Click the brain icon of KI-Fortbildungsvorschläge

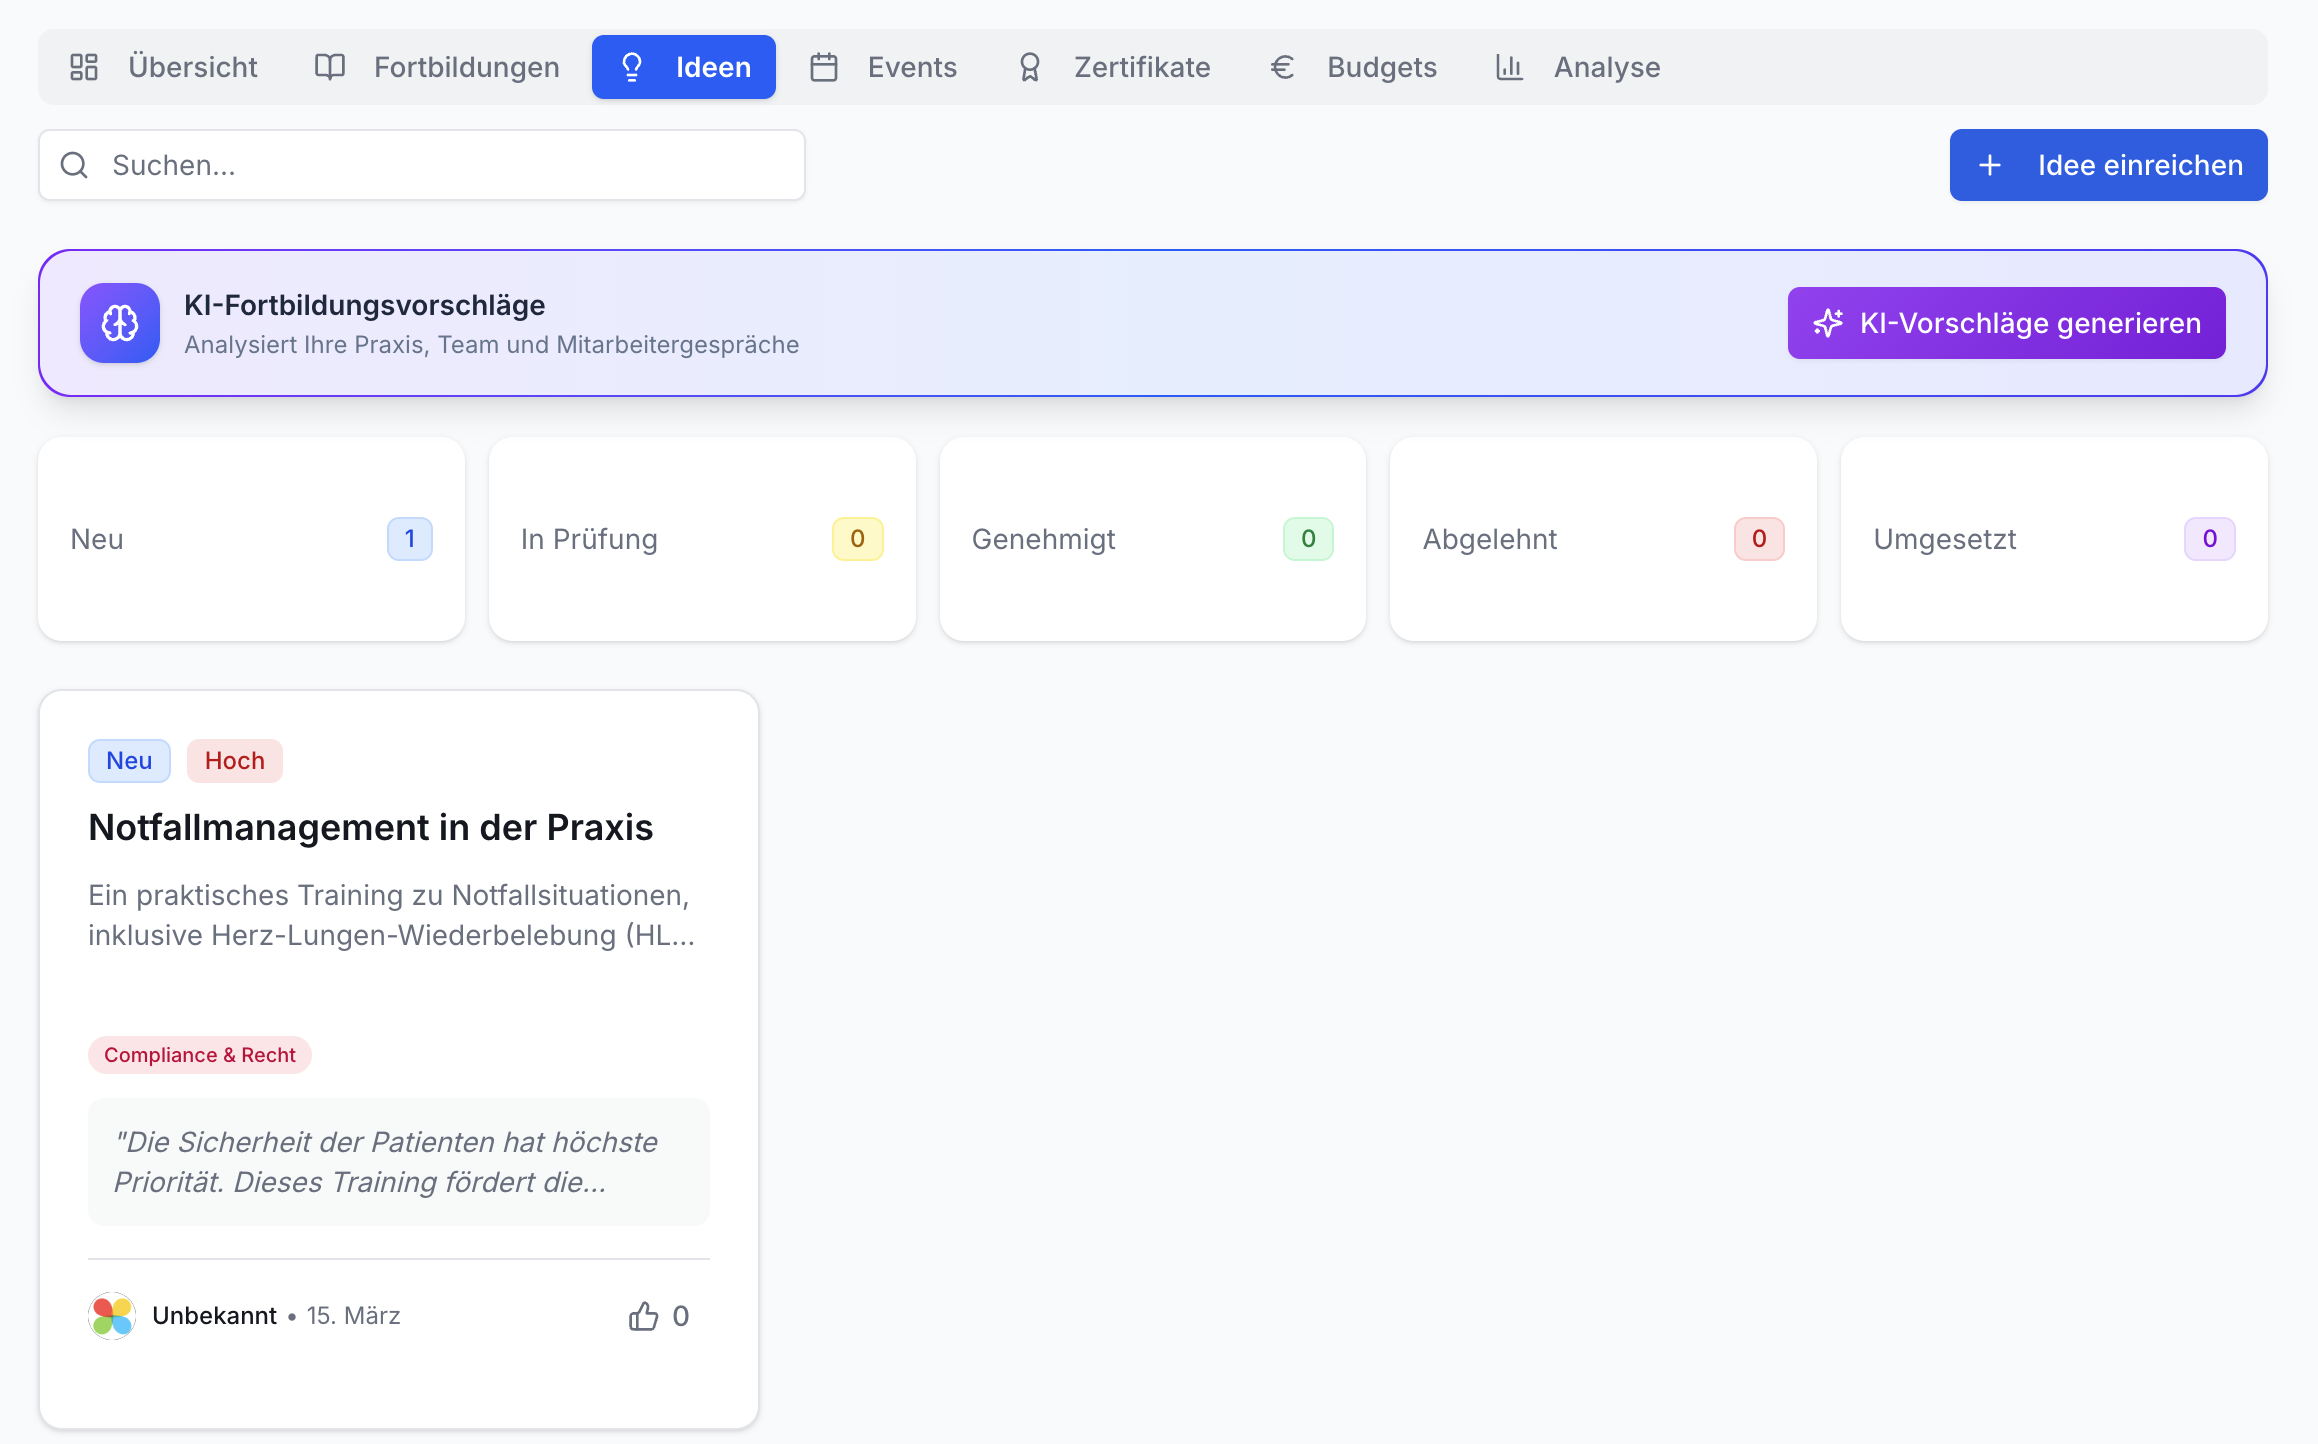pos(120,323)
